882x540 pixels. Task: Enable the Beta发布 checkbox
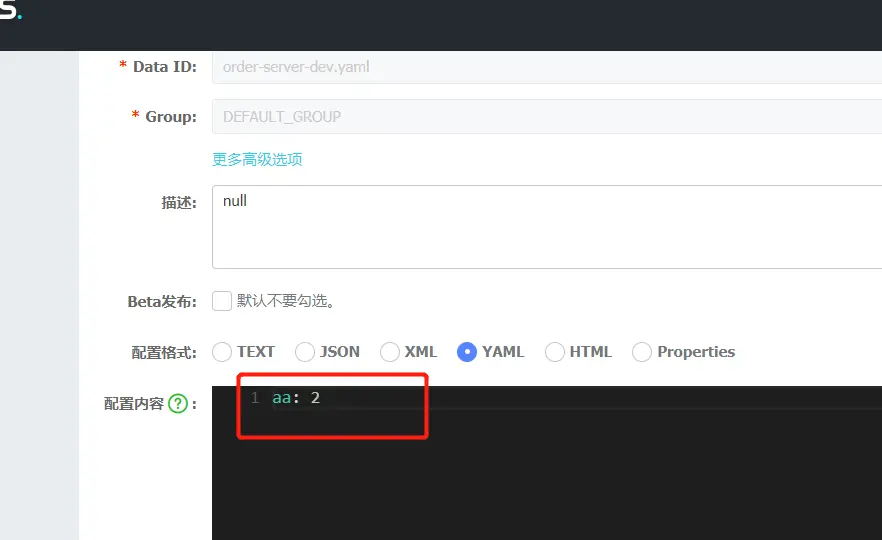point(222,301)
